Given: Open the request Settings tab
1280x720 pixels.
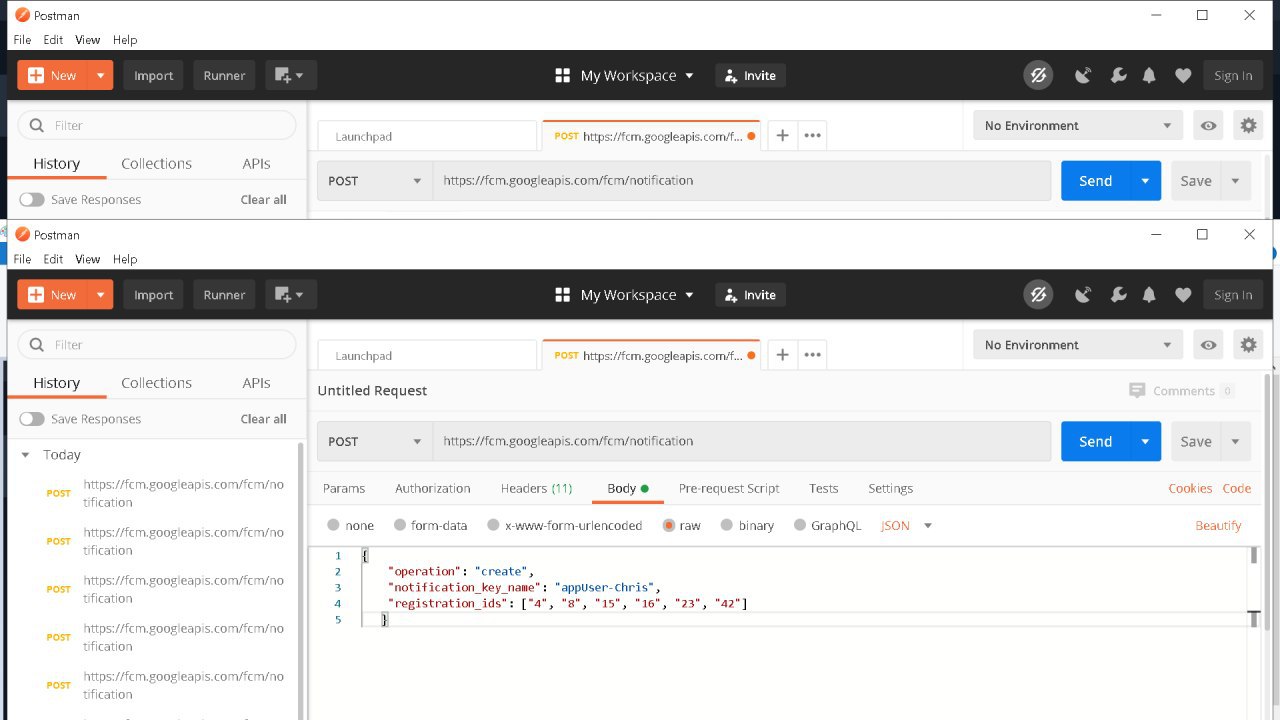Looking at the screenshot, I should 890,488.
